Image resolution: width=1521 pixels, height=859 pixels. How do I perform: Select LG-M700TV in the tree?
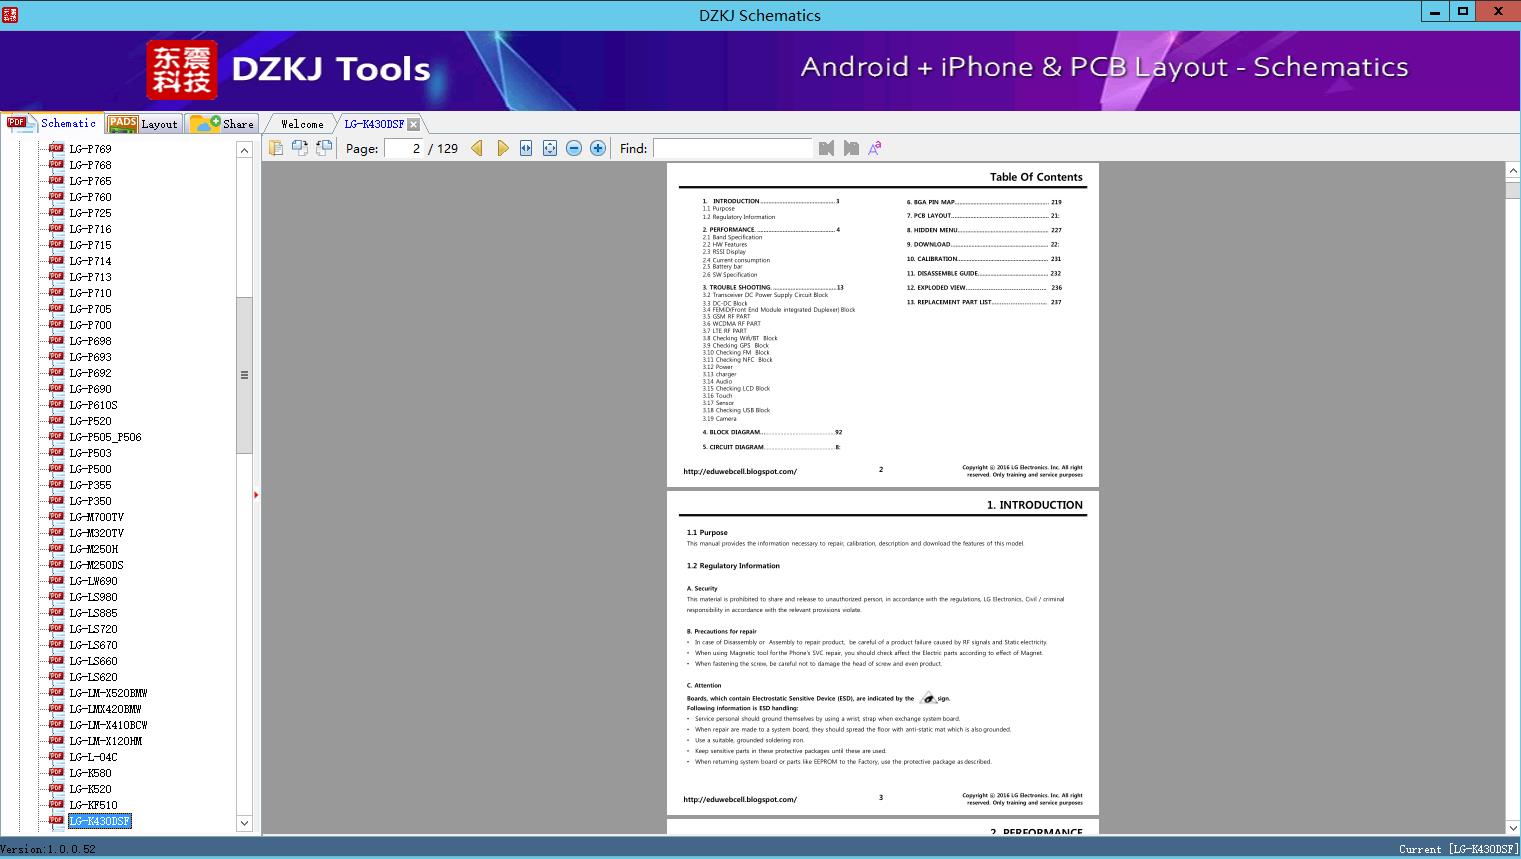point(96,517)
